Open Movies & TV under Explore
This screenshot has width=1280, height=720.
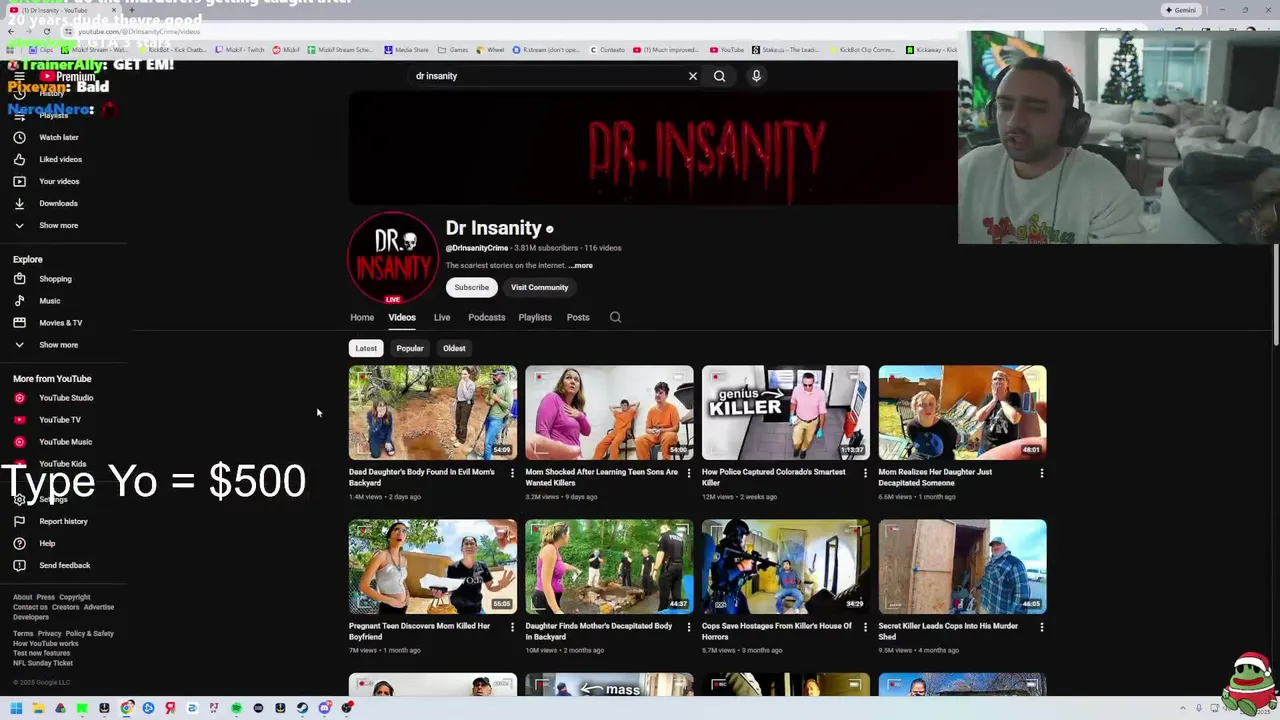(60, 323)
